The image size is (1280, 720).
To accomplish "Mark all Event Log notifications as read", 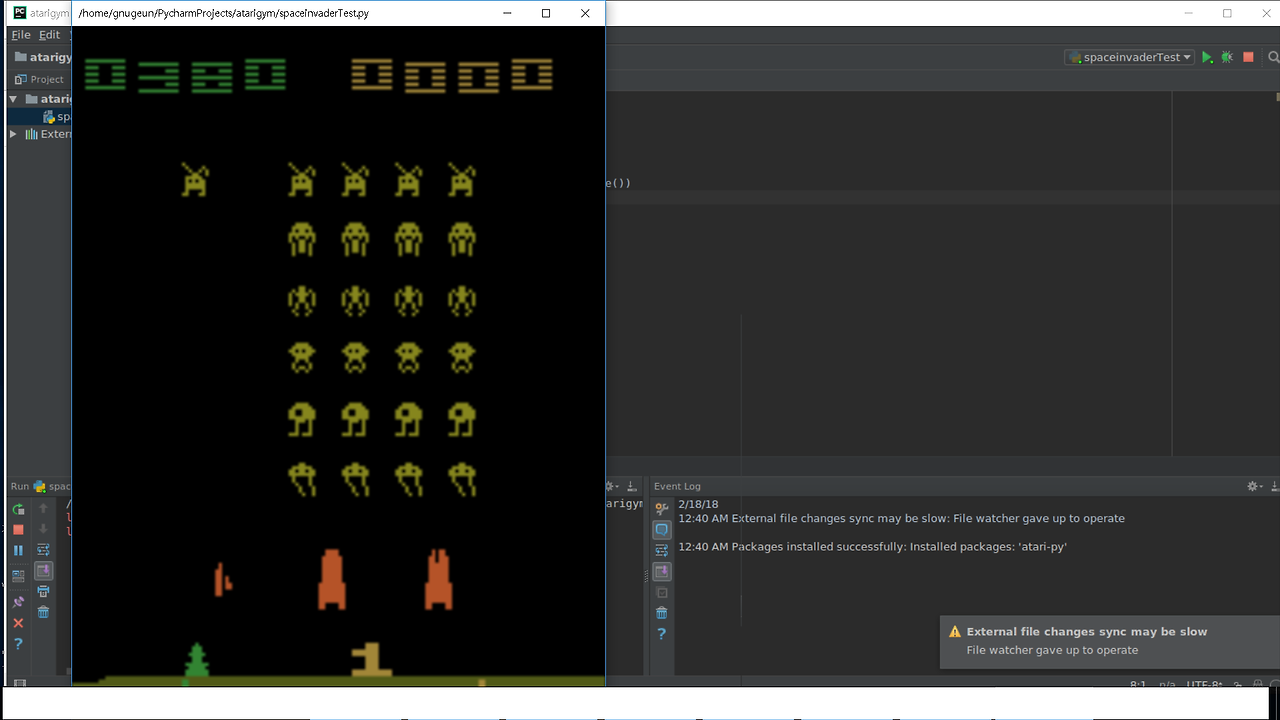I will coord(661,593).
